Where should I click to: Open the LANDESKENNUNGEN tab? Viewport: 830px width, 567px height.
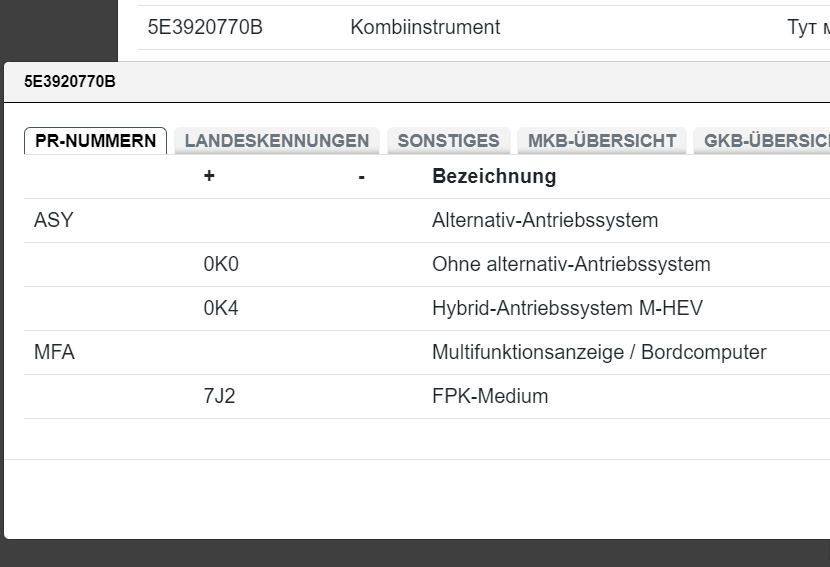[277, 141]
